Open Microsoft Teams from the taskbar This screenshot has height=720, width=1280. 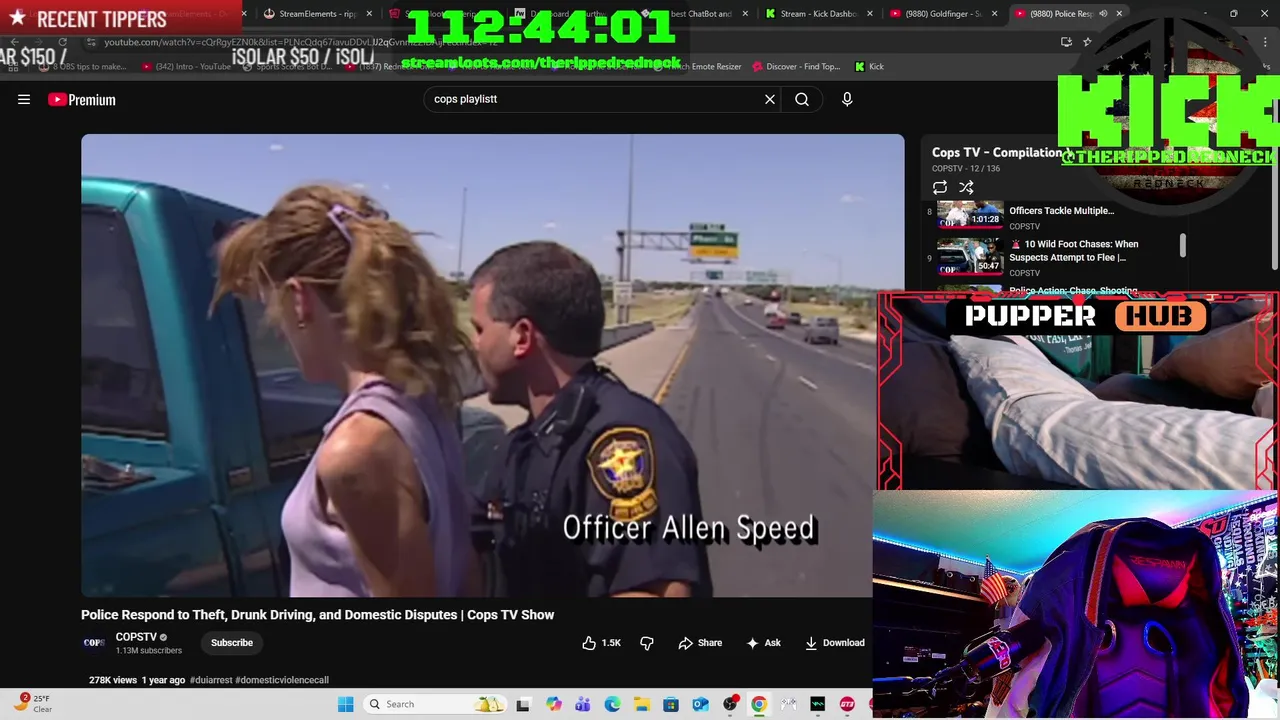(583, 704)
